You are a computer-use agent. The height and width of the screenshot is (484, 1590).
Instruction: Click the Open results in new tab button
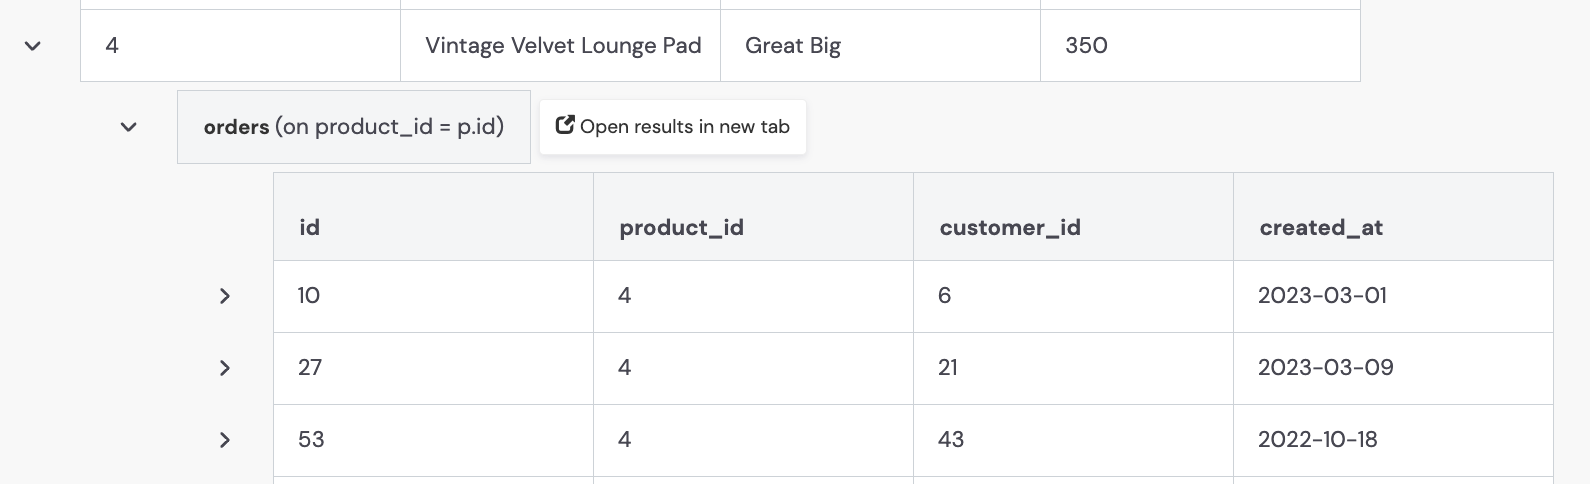tap(673, 127)
